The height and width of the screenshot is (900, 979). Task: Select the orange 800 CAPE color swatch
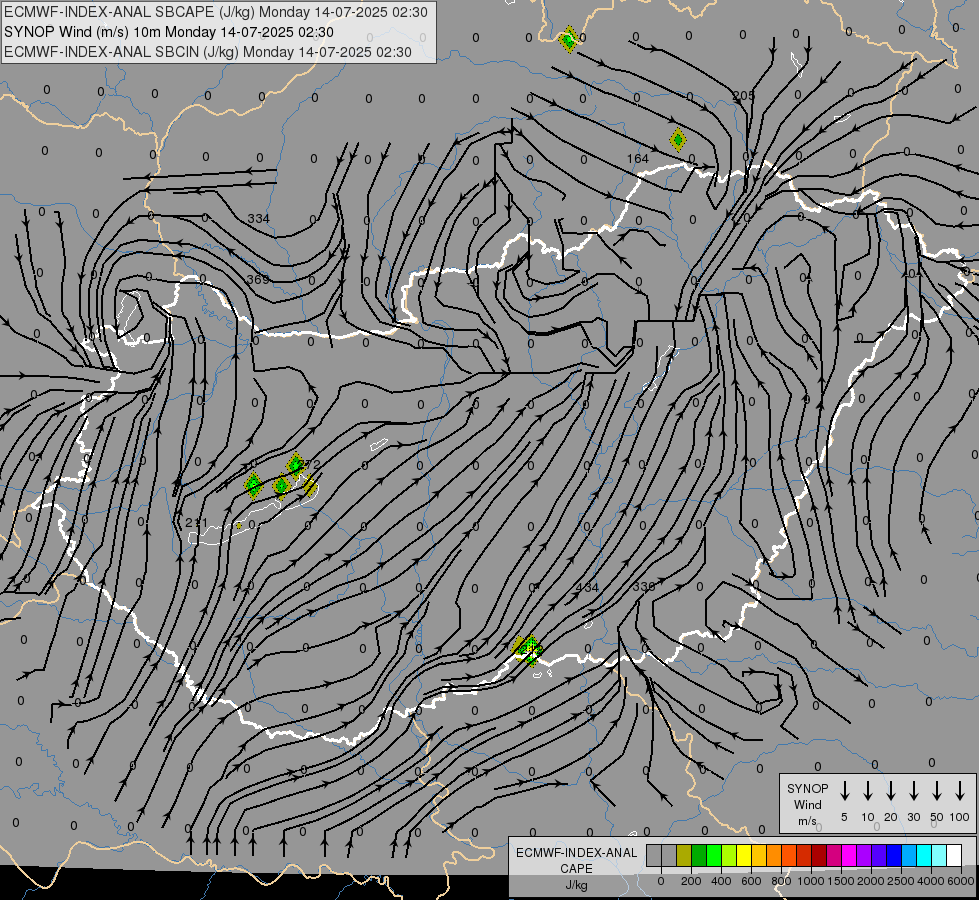click(774, 856)
